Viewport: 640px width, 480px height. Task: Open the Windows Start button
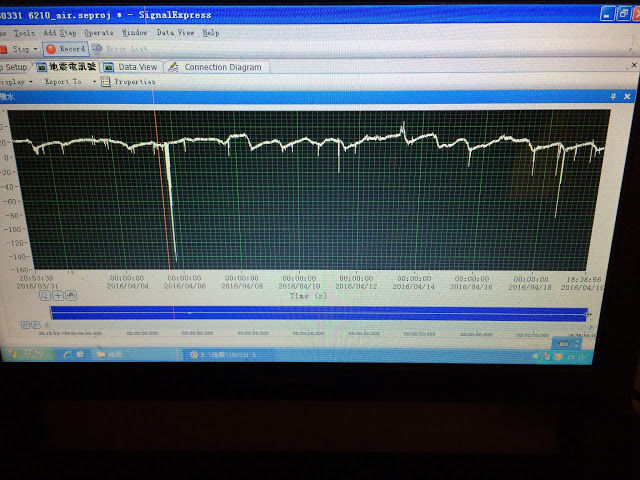click(28, 354)
